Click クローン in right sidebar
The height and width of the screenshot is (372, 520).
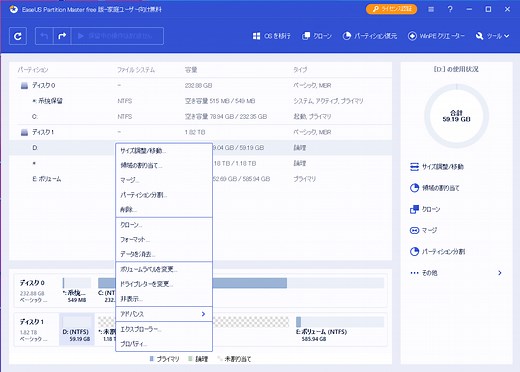(x=425, y=209)
